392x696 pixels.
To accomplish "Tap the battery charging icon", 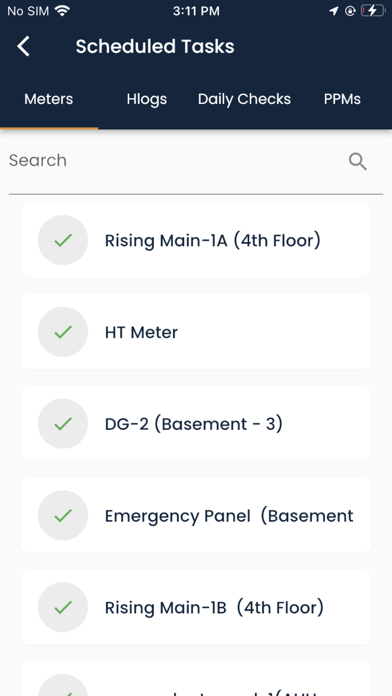I will click(372, 11).
